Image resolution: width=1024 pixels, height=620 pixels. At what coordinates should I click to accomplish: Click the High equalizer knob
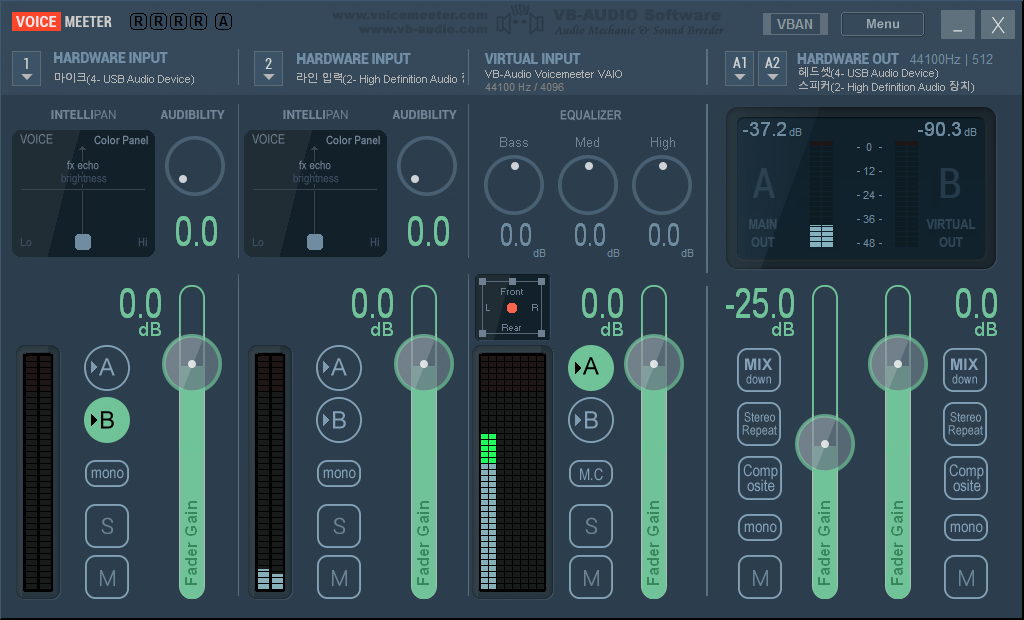662,185
